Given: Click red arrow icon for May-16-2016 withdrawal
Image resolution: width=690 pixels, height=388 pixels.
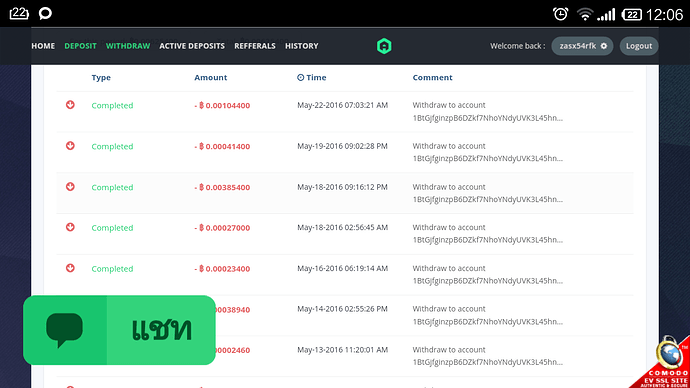Looking at the screenshot, I should click(70, 268).
